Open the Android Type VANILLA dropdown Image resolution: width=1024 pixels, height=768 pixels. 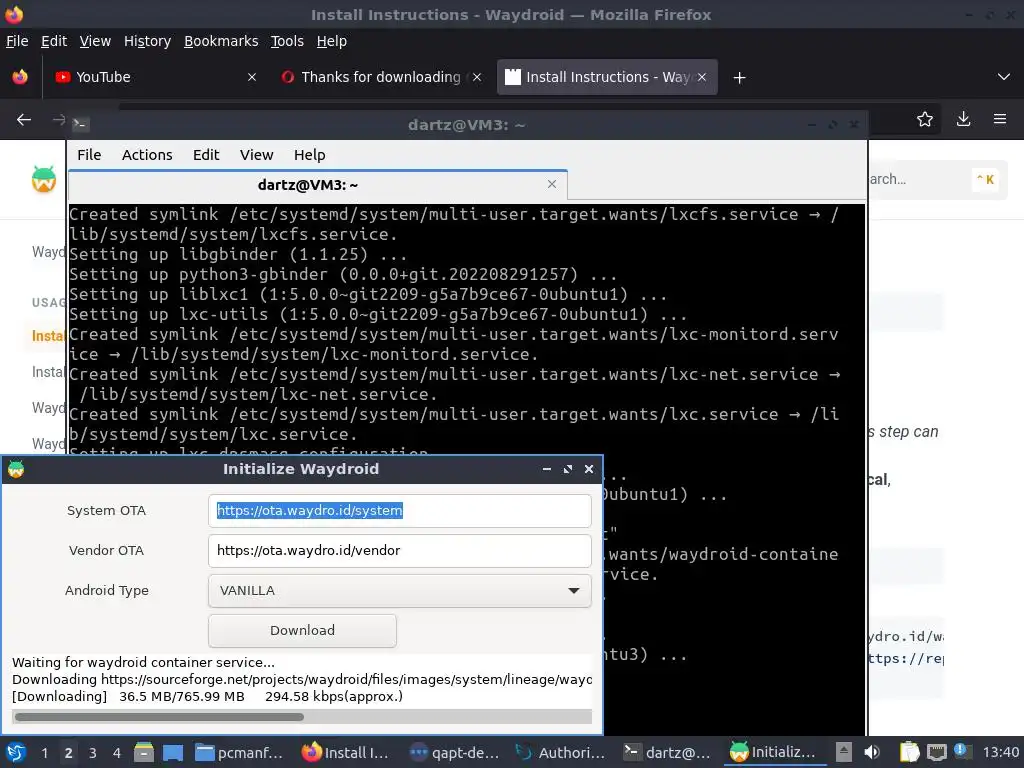point(400,590)
